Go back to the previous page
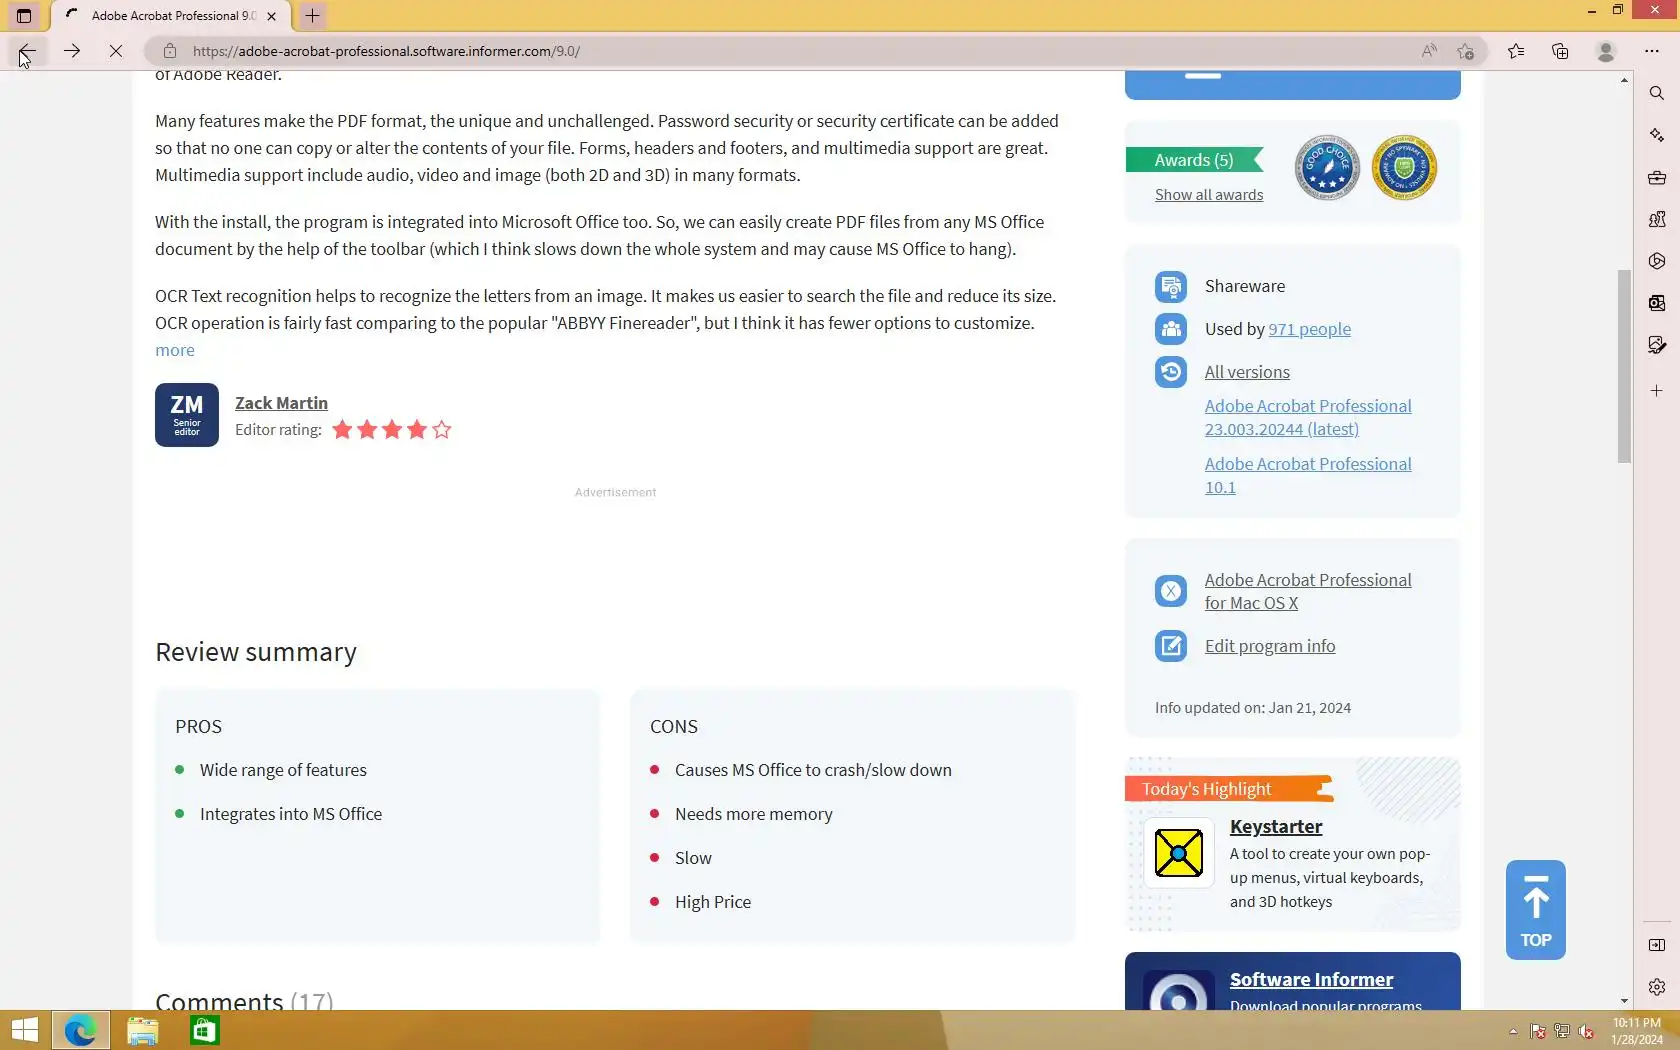The height and width of the screenshot is (1050, 1680). tap(27, 51)
